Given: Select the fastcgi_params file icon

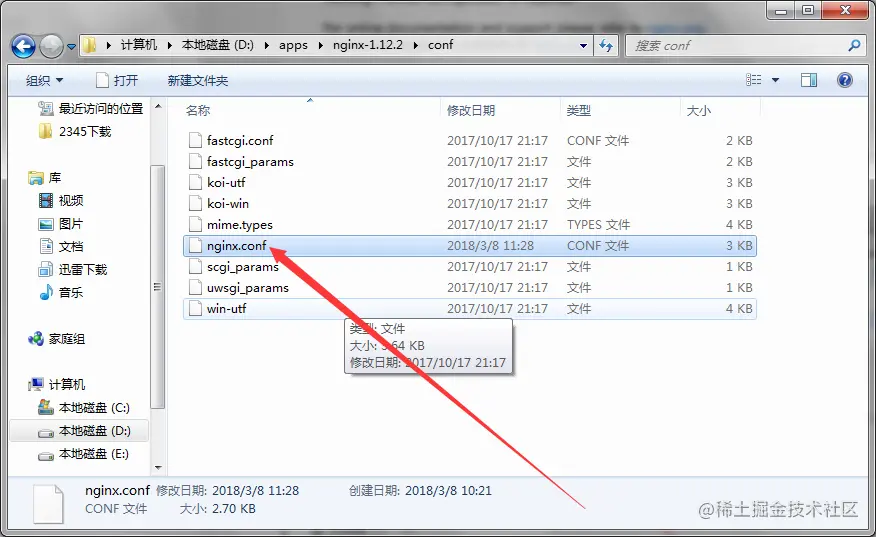Looking at the screenshot, I should (x=195, y=161).
